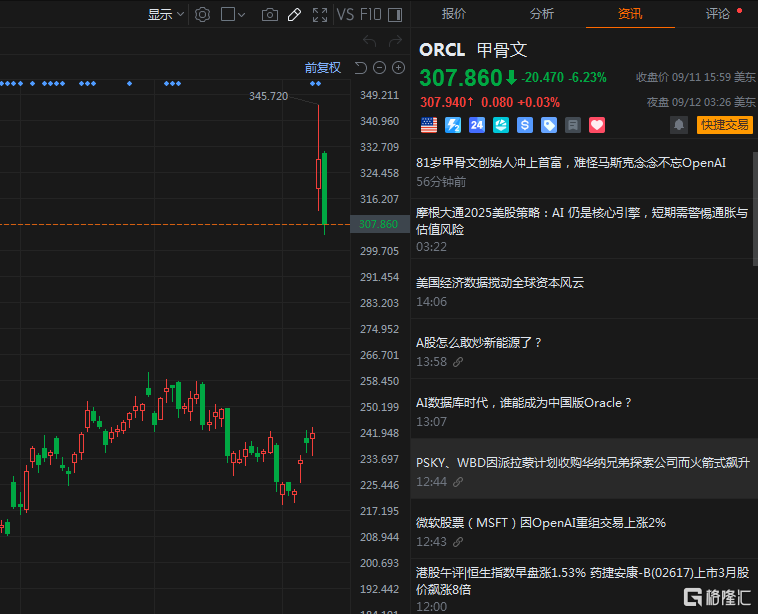The height and width of the screenshot is (614, 758).
Task: Click the 349.211 axis price label
Action: (x=379, y=95)
